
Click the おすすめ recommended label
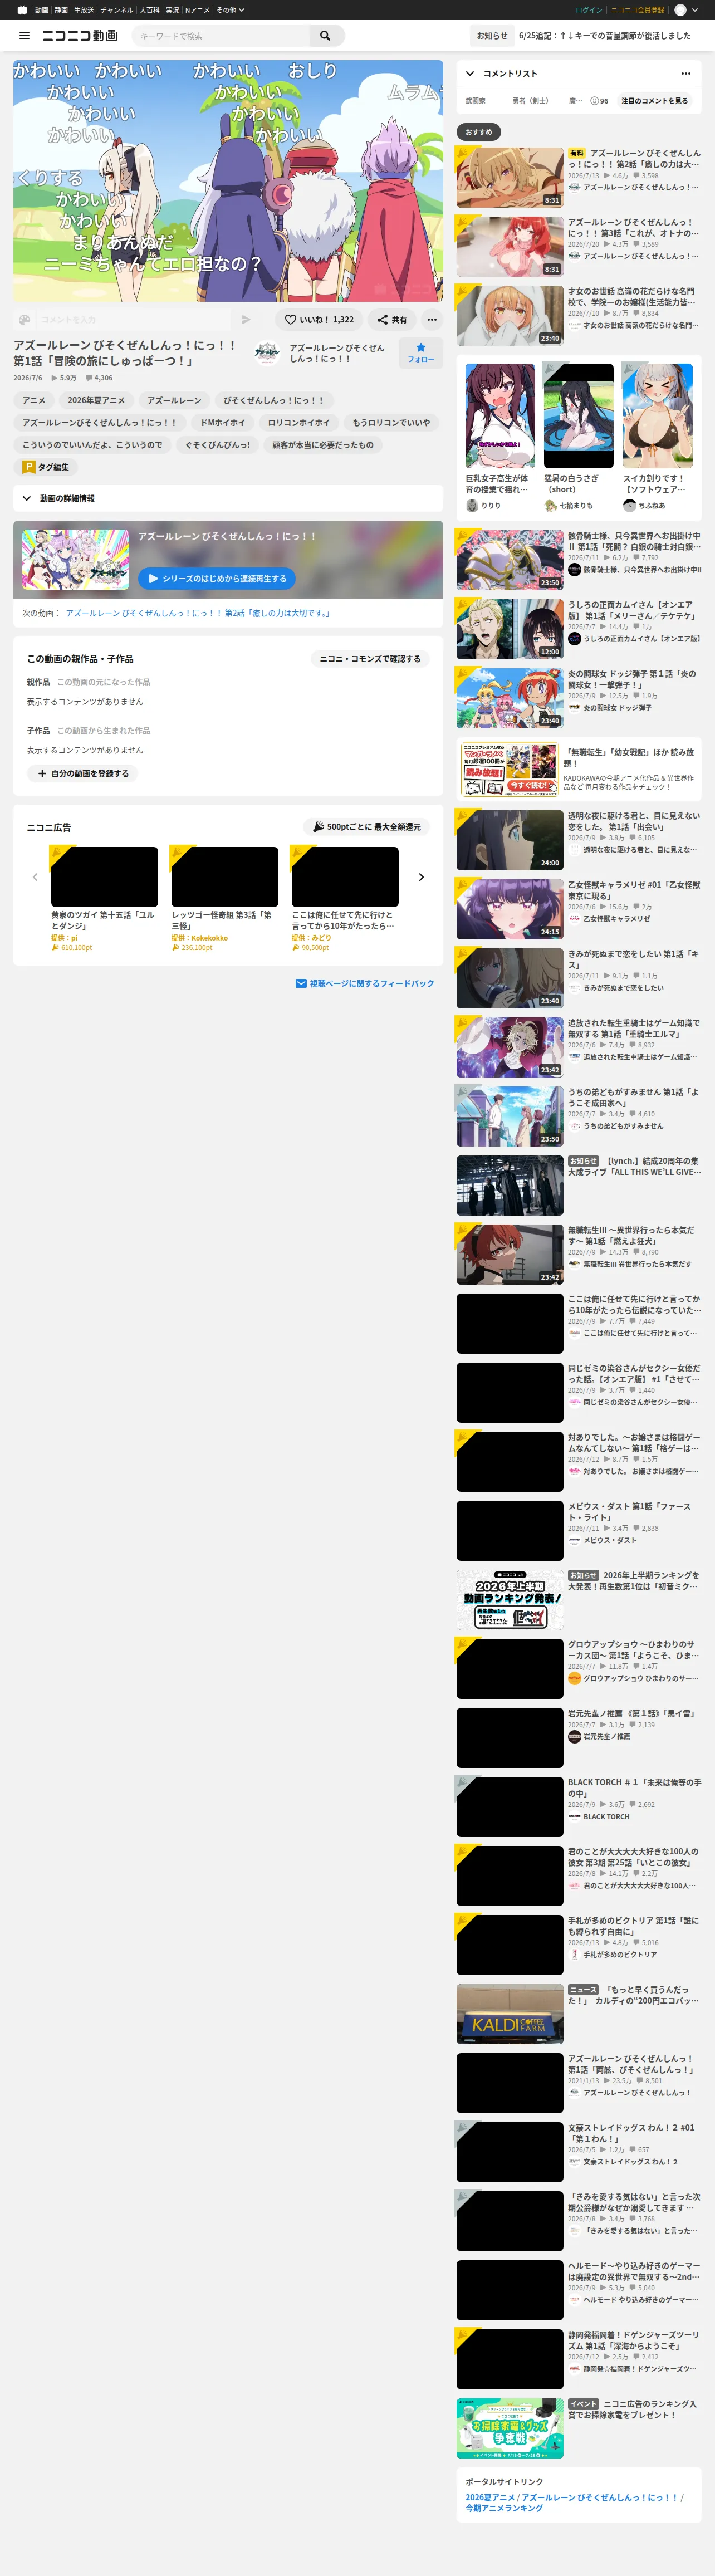point(480,132)
